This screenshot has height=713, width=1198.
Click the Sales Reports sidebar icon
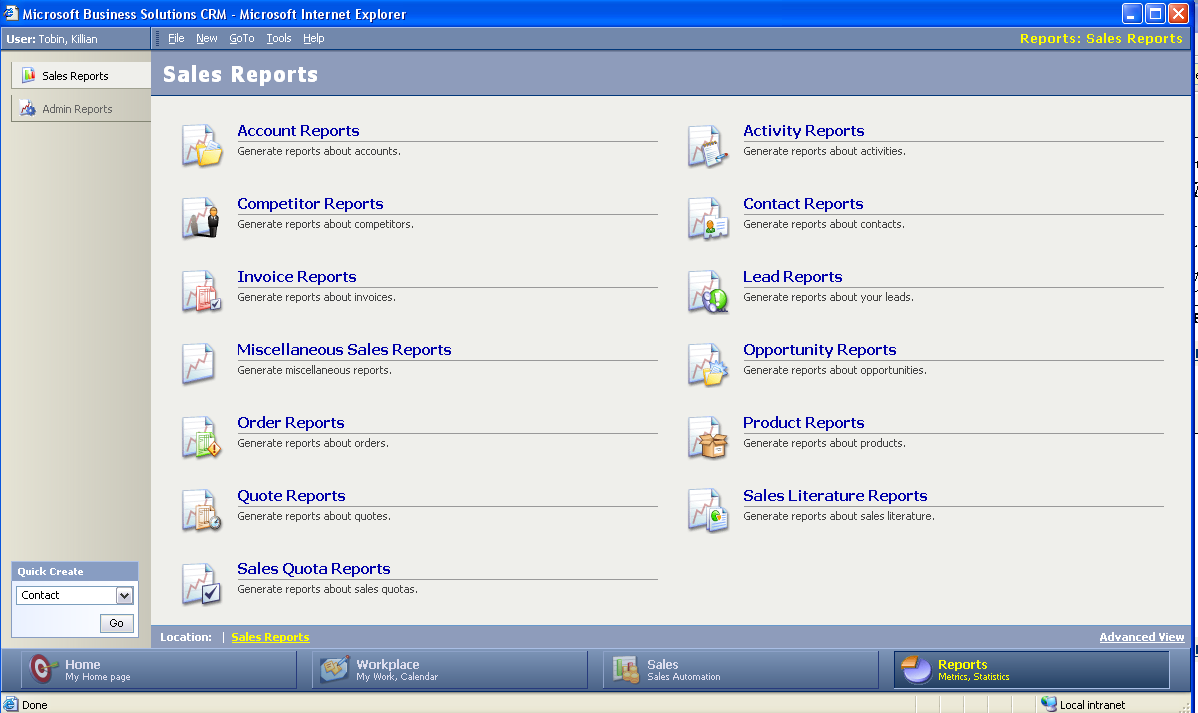pos(29,75)
